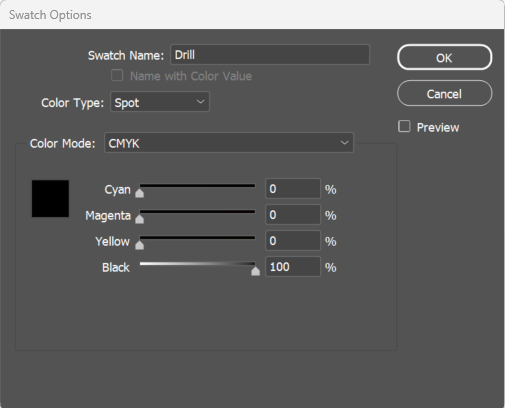Enable the Preview checkbox
Image resolution: width=505 pixels, height=408 pixels.
pyautogui.click(x=404, y=127)
